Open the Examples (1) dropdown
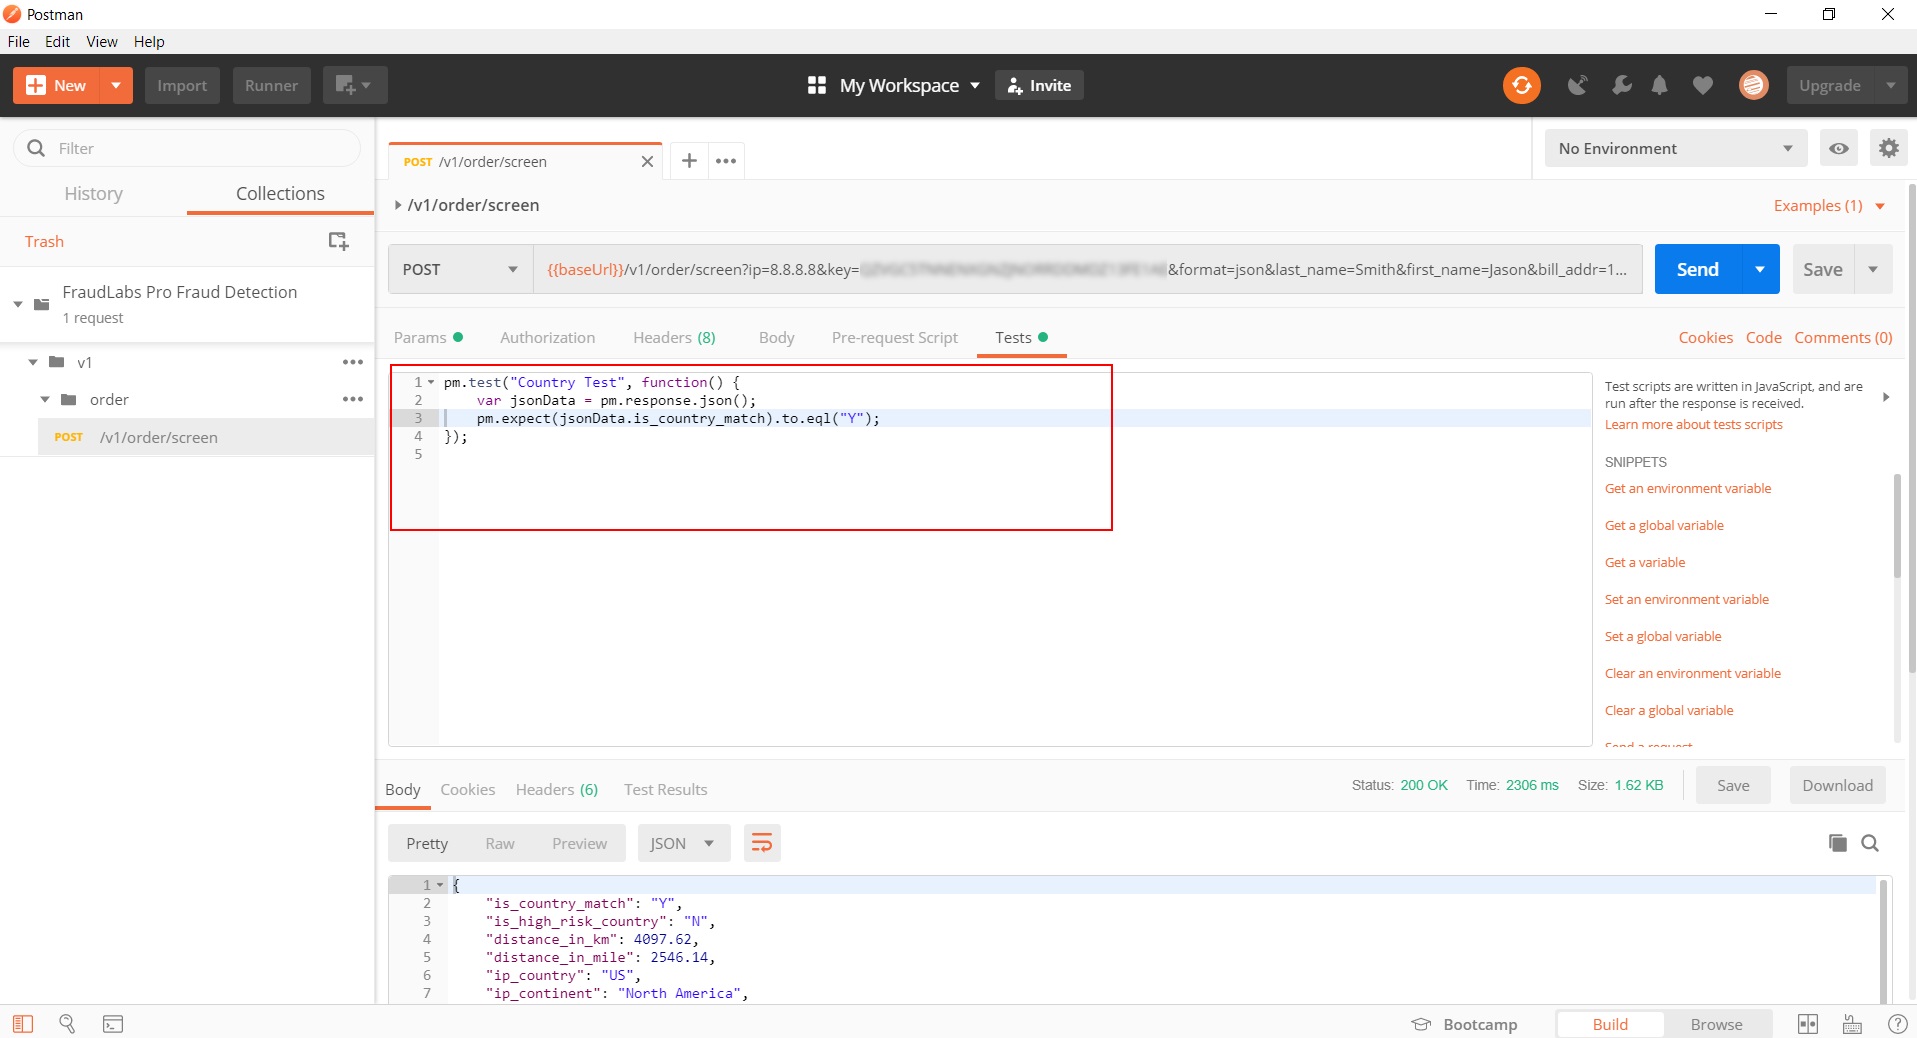 coord(1829,205)
